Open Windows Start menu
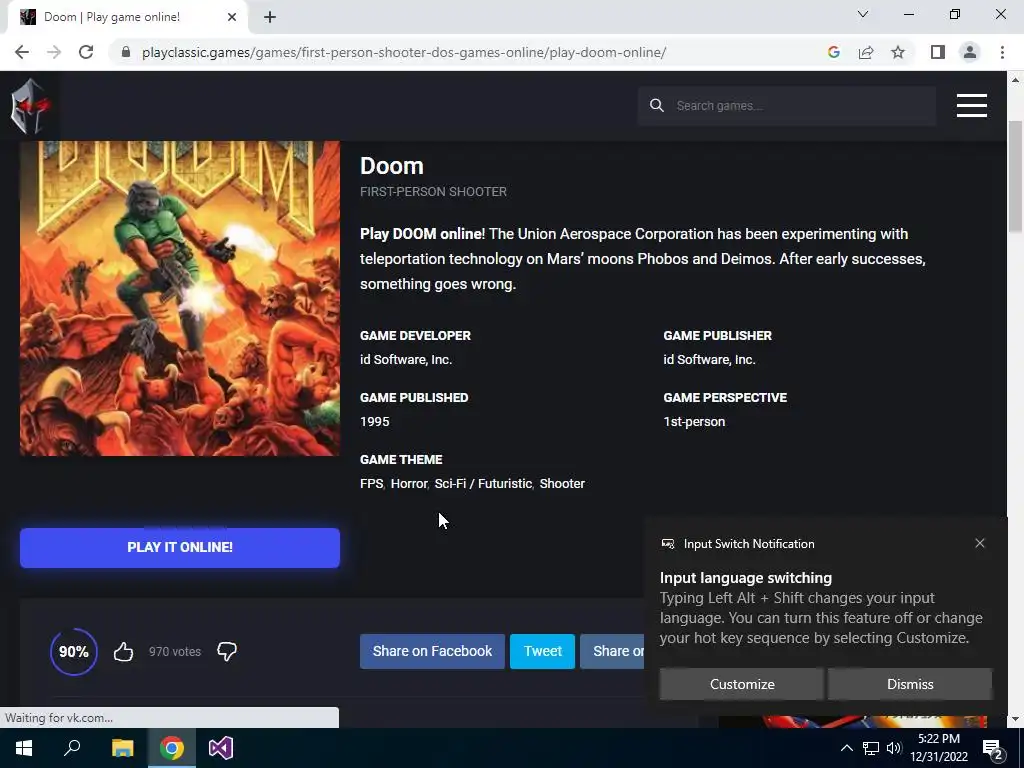 [24, 748]
